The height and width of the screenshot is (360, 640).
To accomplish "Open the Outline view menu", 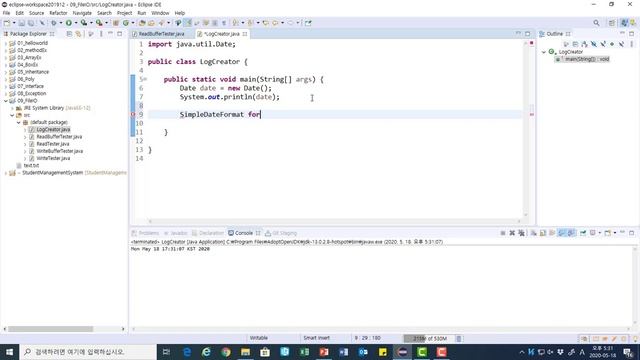I will click(632, 44).
